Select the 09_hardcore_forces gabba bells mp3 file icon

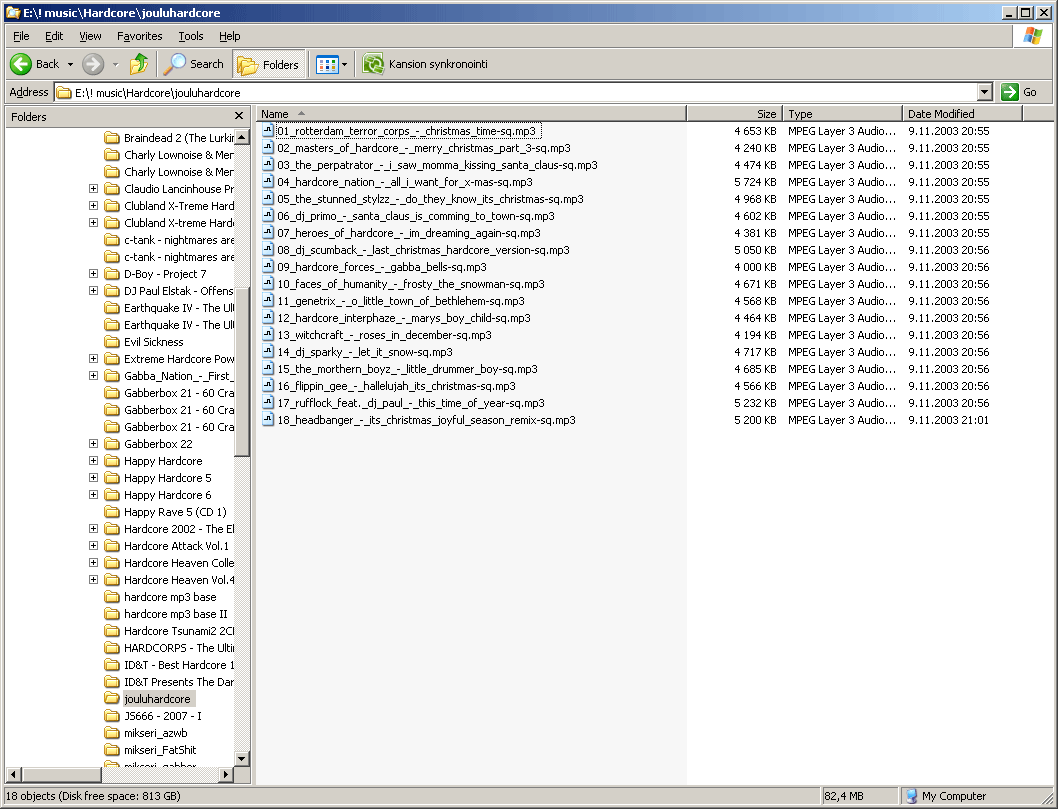coord(268,267)
